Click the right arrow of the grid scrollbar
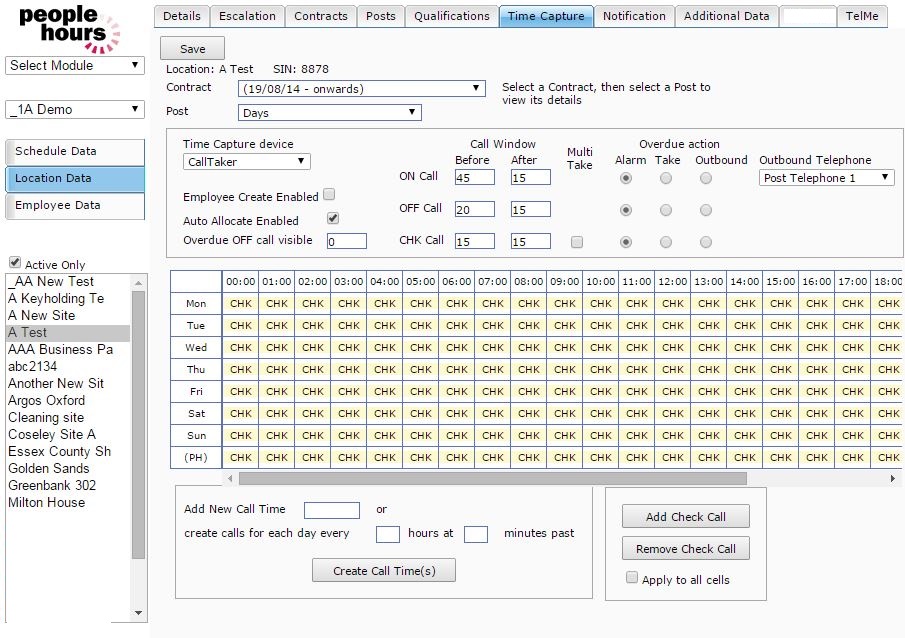905x638 pixels. [x=893, y=479]
